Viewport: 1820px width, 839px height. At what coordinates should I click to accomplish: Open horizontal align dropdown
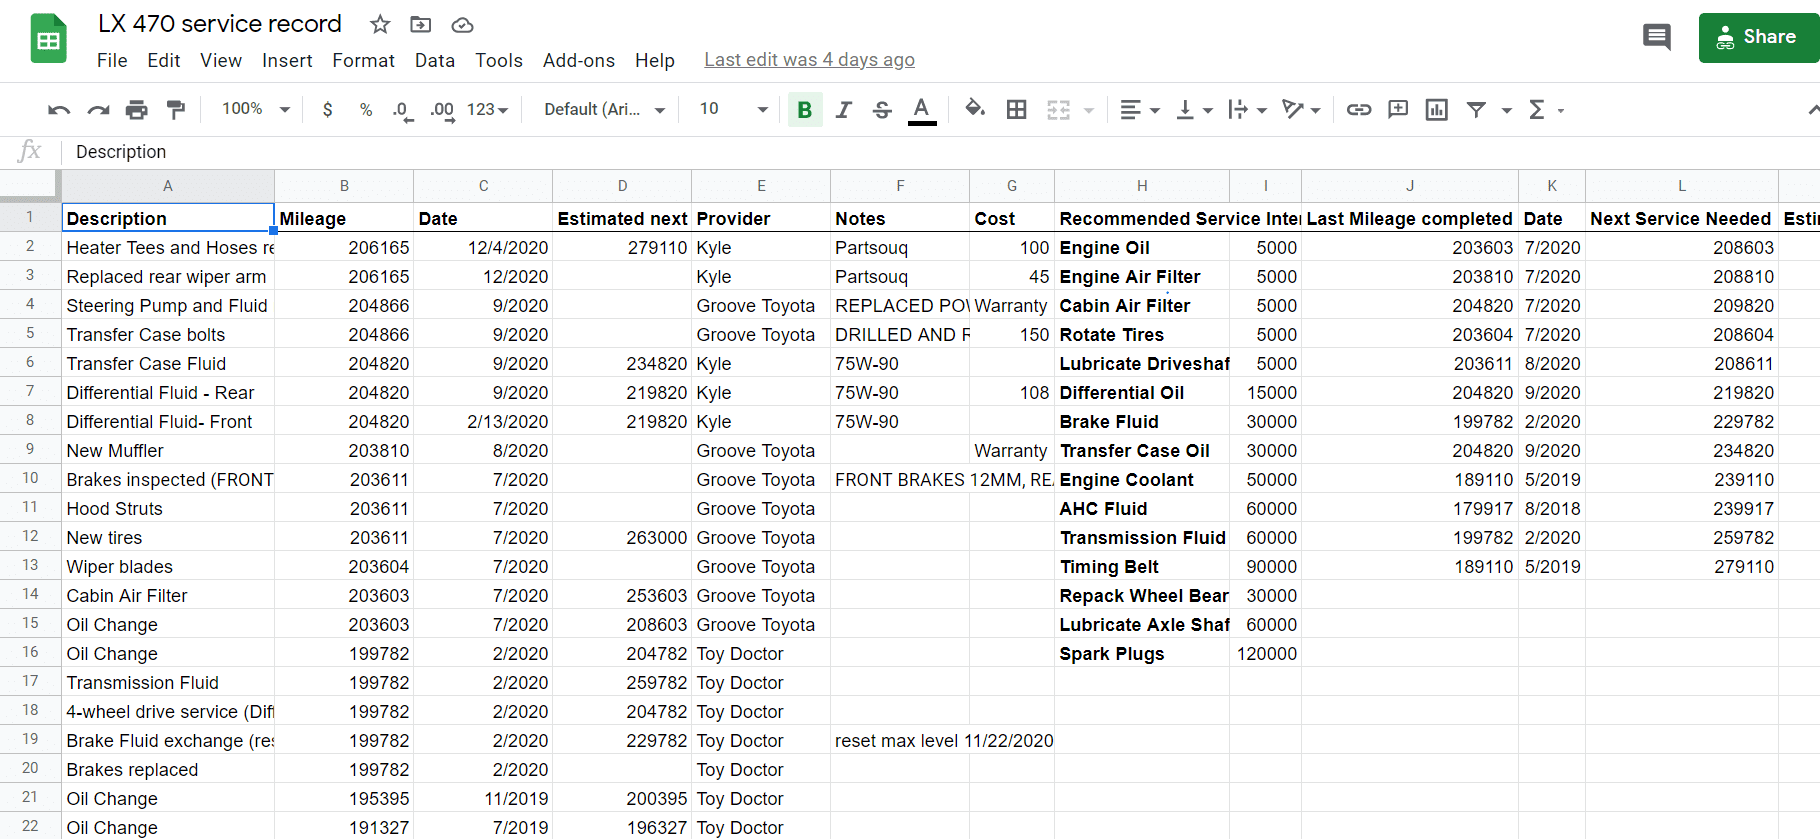tap(1139, 110)
